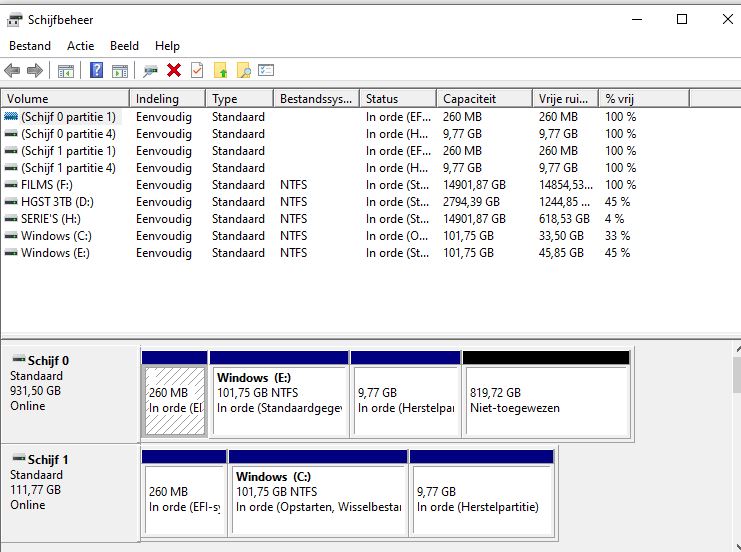741x552 pixels.
Task: Click the red X delete icon
Action: [174, 70]
